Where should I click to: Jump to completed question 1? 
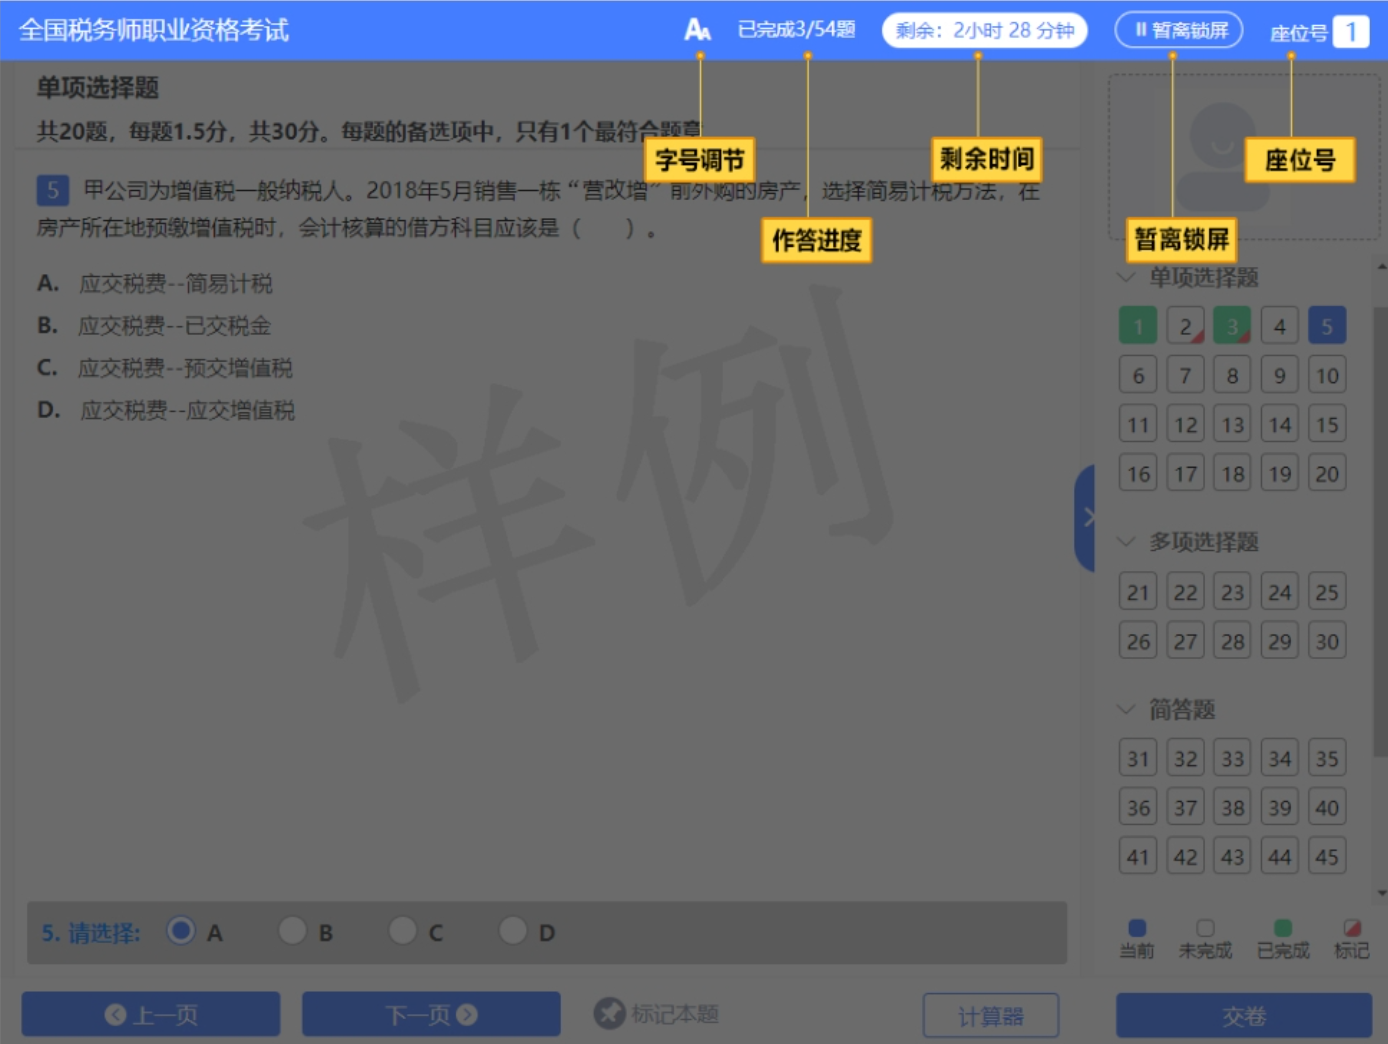(x=1138, y=326)
